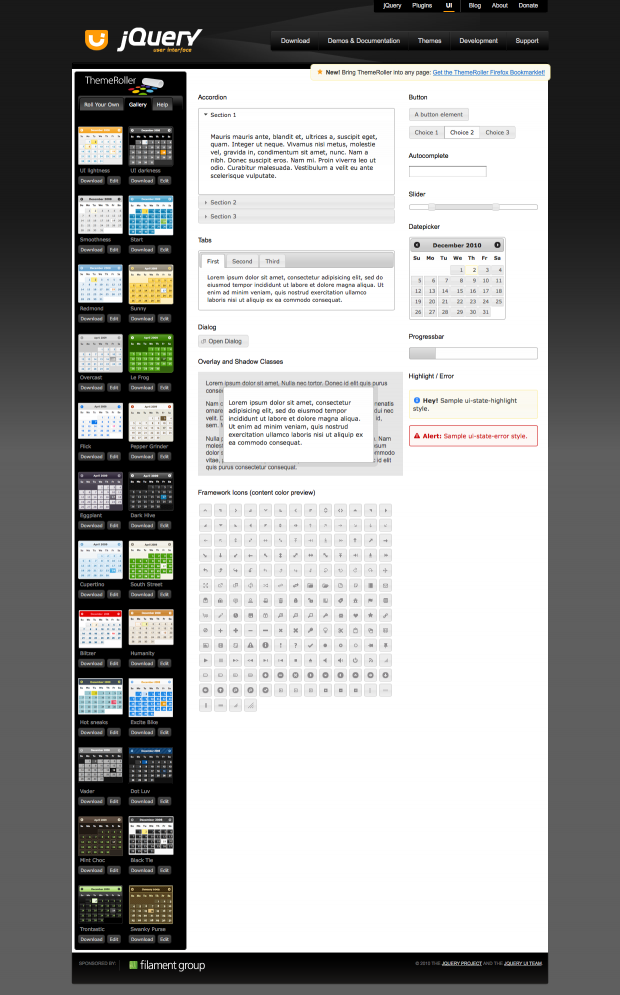The width and height of the screenshot is (620, 995).
Task: Click the pencil icon in the grid
Action: pyautogui.click(x=220, y=615)
